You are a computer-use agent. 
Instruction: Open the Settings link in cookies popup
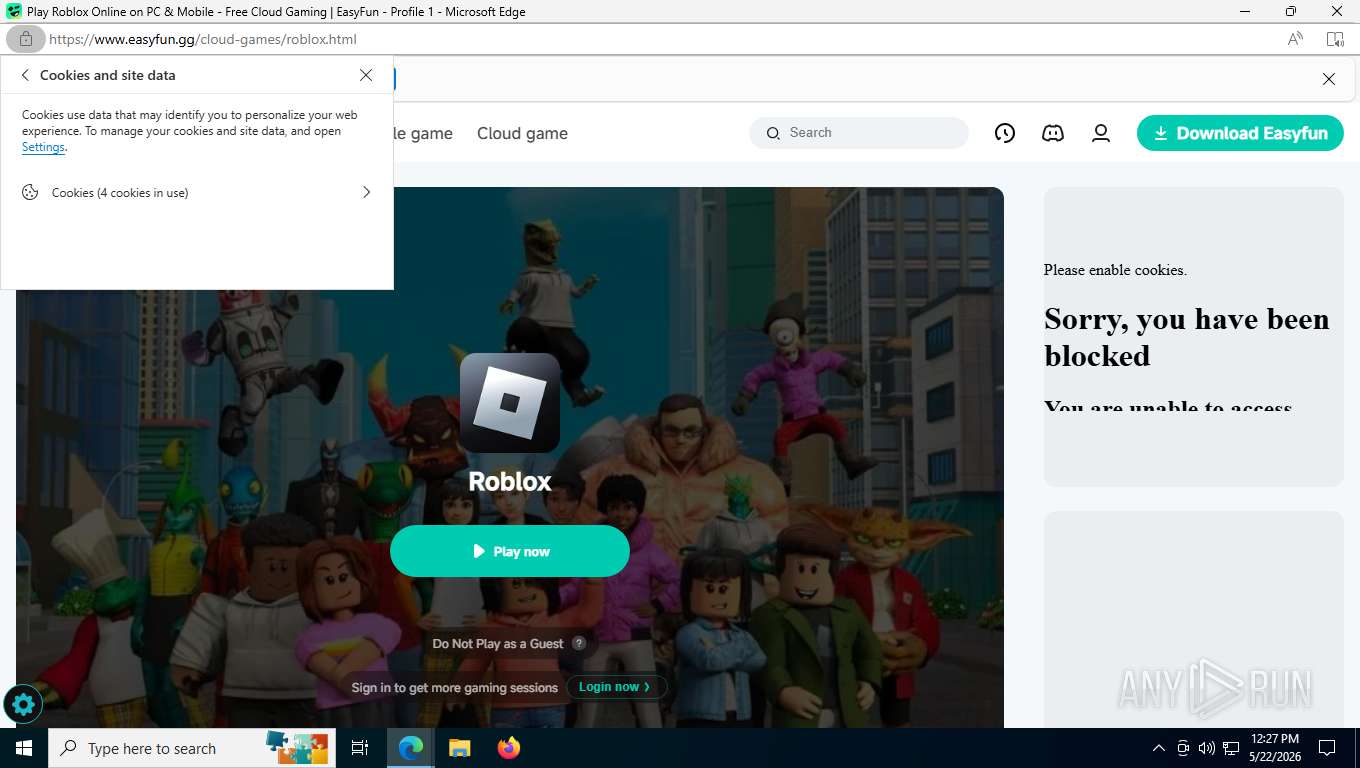[43, 147]
